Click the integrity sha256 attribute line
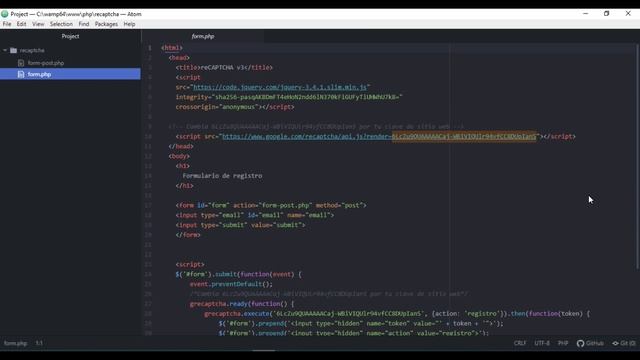This screenshot has height=360, width=640. click(x=289, y=97)
